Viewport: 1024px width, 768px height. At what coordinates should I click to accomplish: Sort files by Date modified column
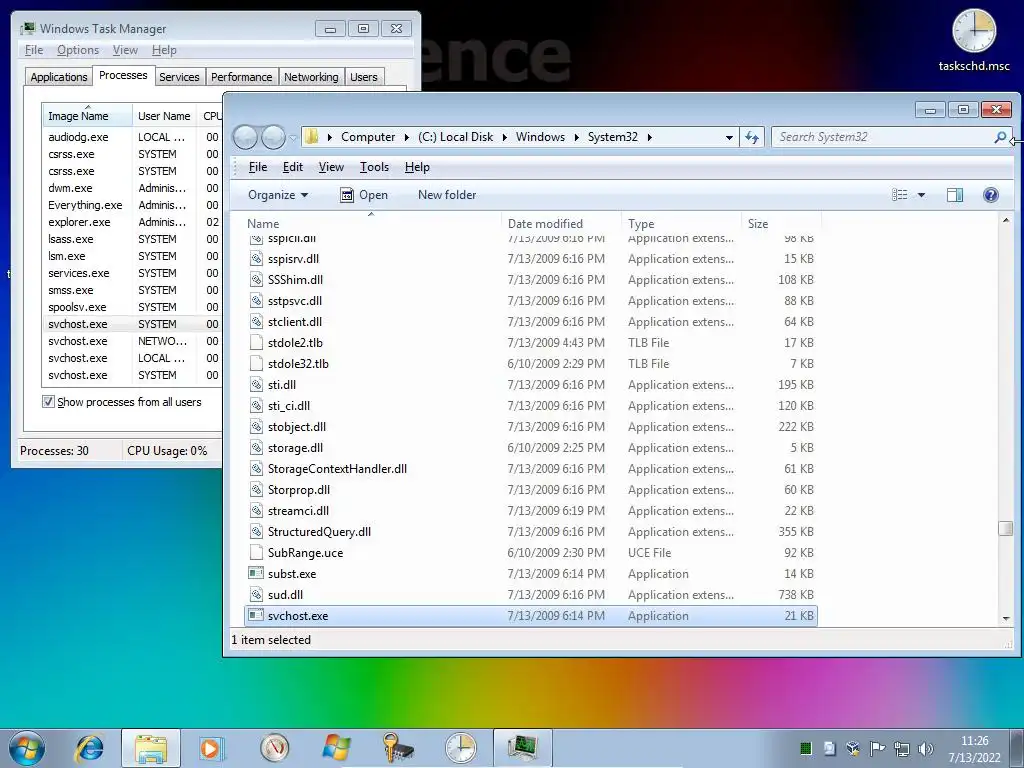[x=561, y=223]
